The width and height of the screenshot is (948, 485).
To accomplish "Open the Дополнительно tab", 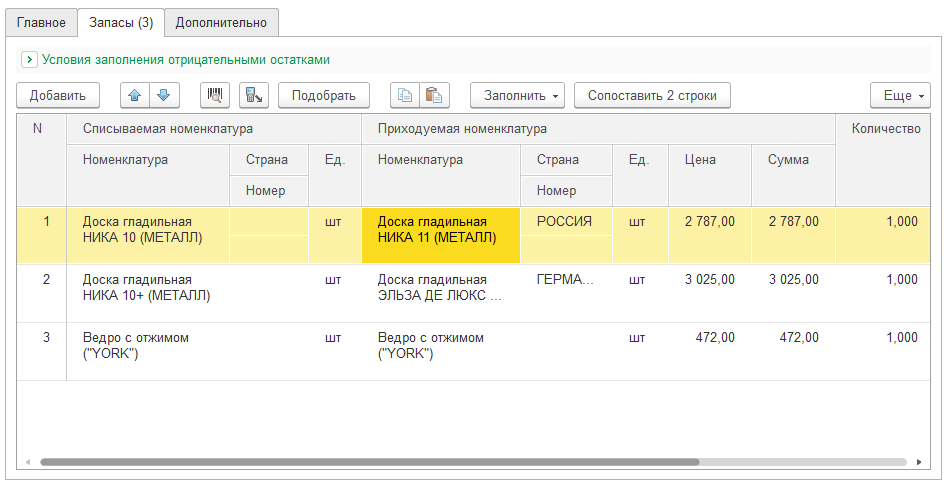I will point(221,23).
